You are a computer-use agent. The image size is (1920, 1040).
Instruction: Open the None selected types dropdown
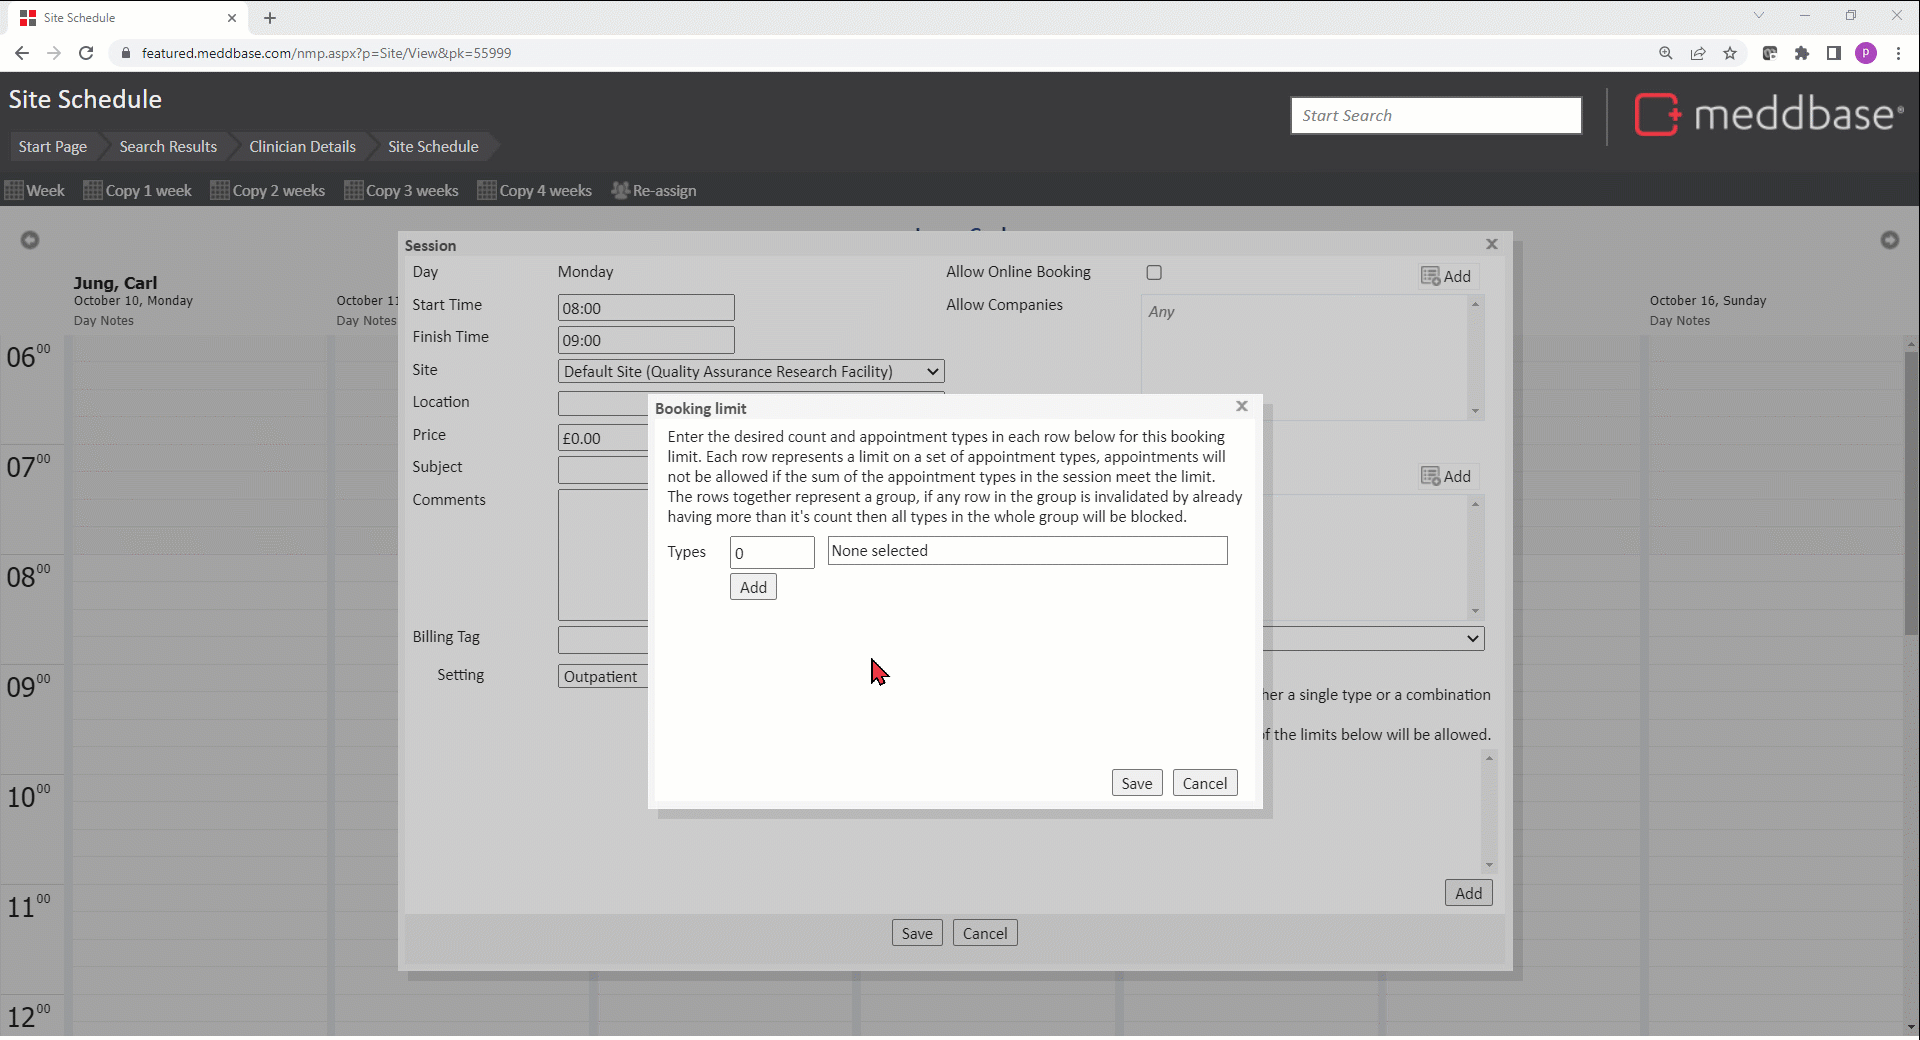click(x=1027, y=551)
